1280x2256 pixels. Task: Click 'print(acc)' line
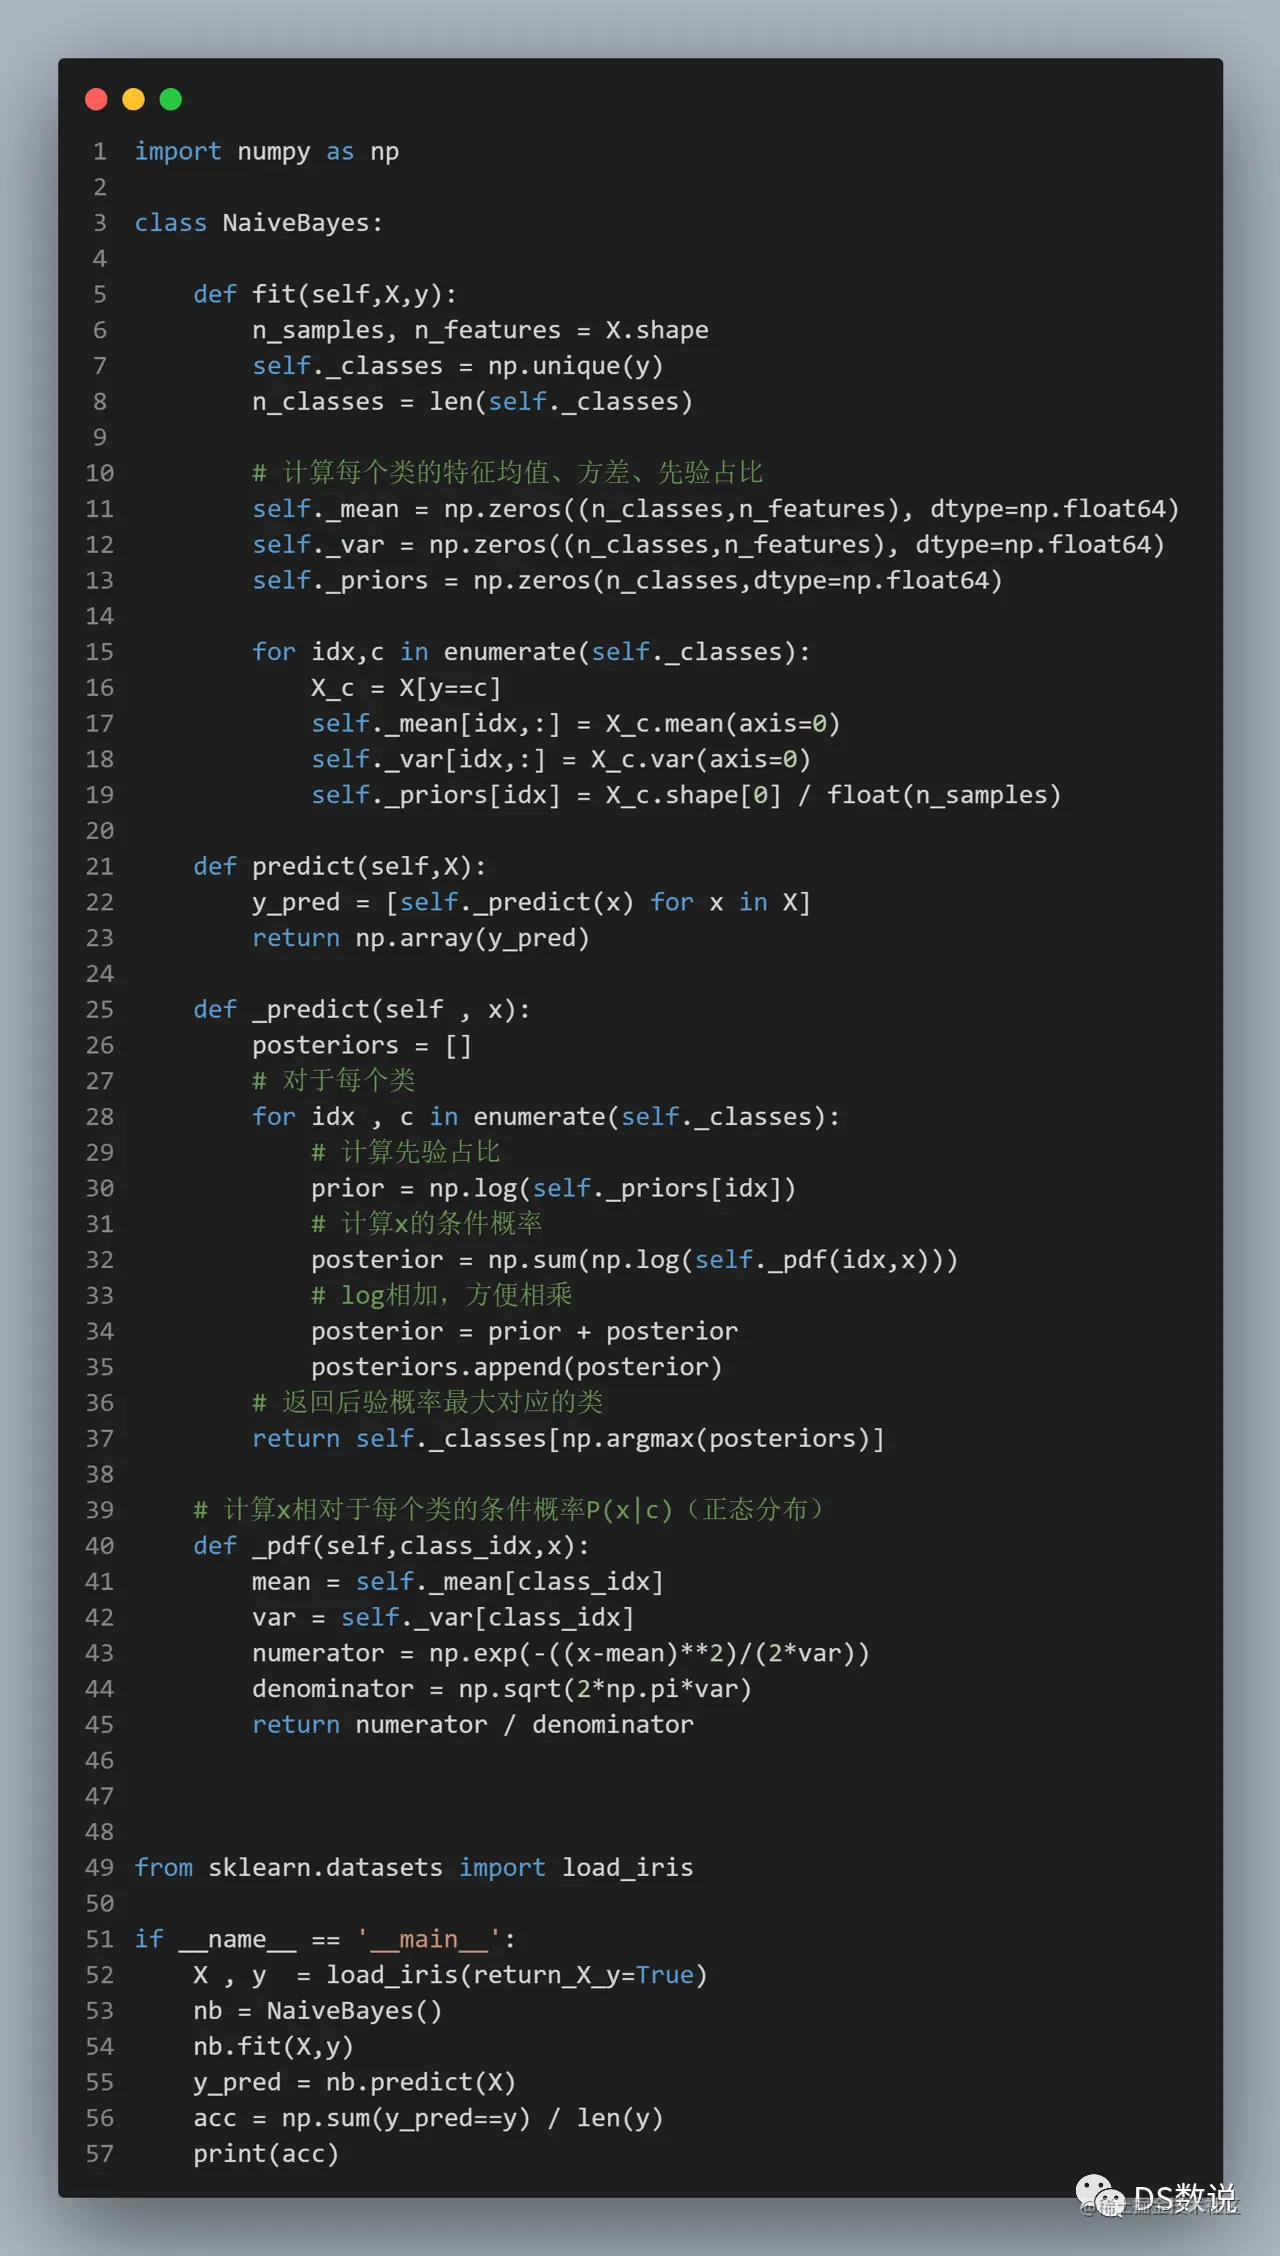click(266, 2154)
